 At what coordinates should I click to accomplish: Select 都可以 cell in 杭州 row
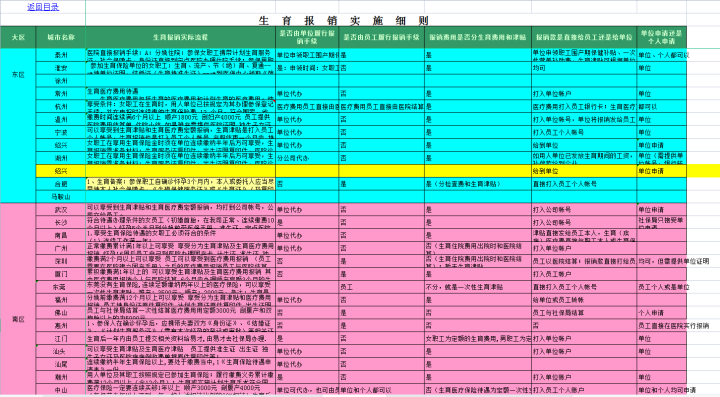[x=662, y=106]
